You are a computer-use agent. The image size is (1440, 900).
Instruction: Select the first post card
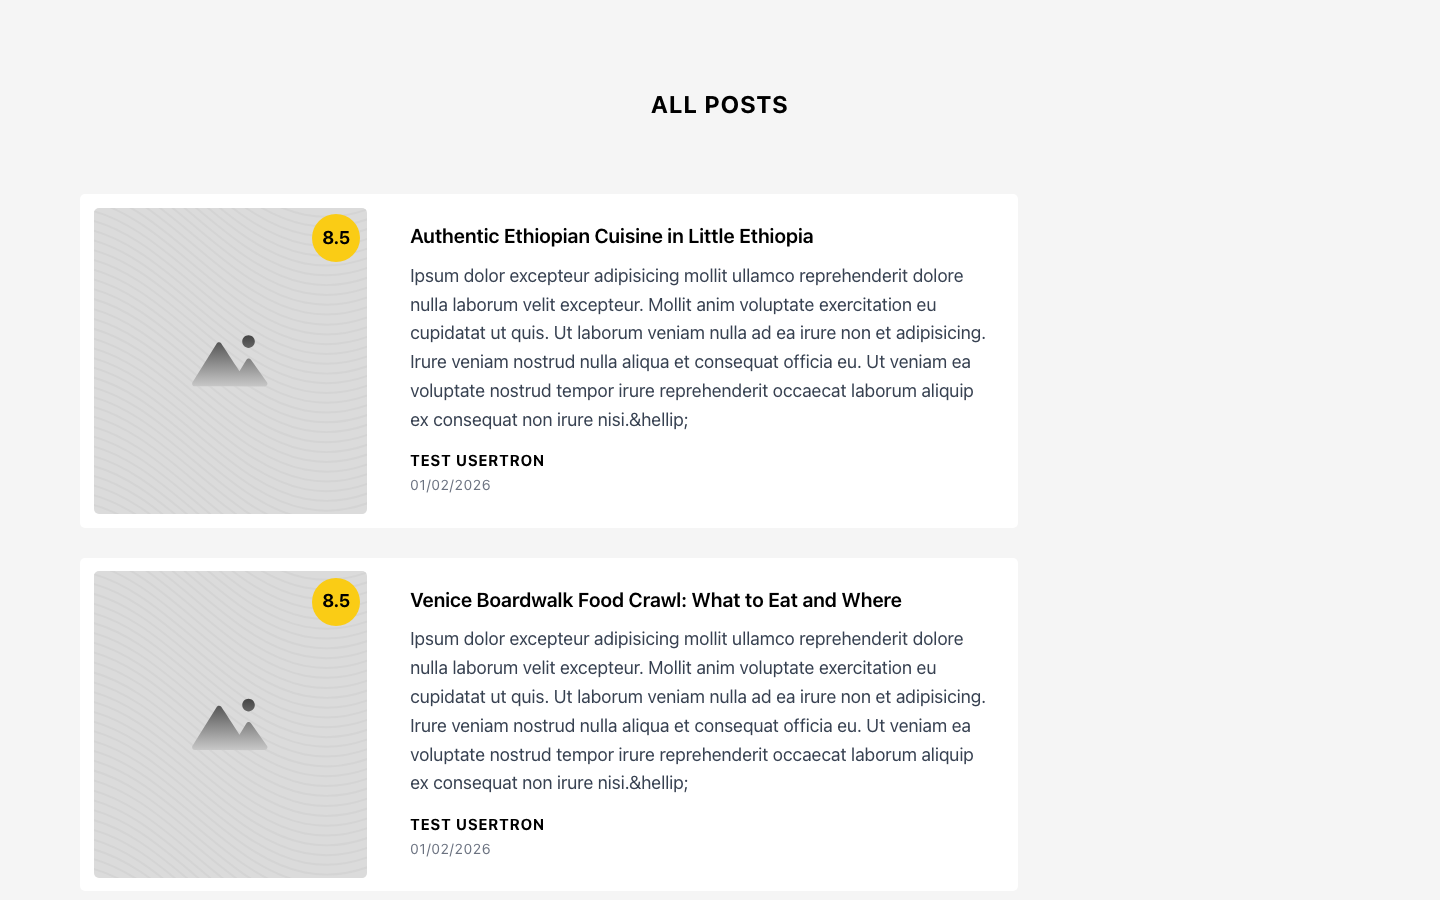(548, 361)
